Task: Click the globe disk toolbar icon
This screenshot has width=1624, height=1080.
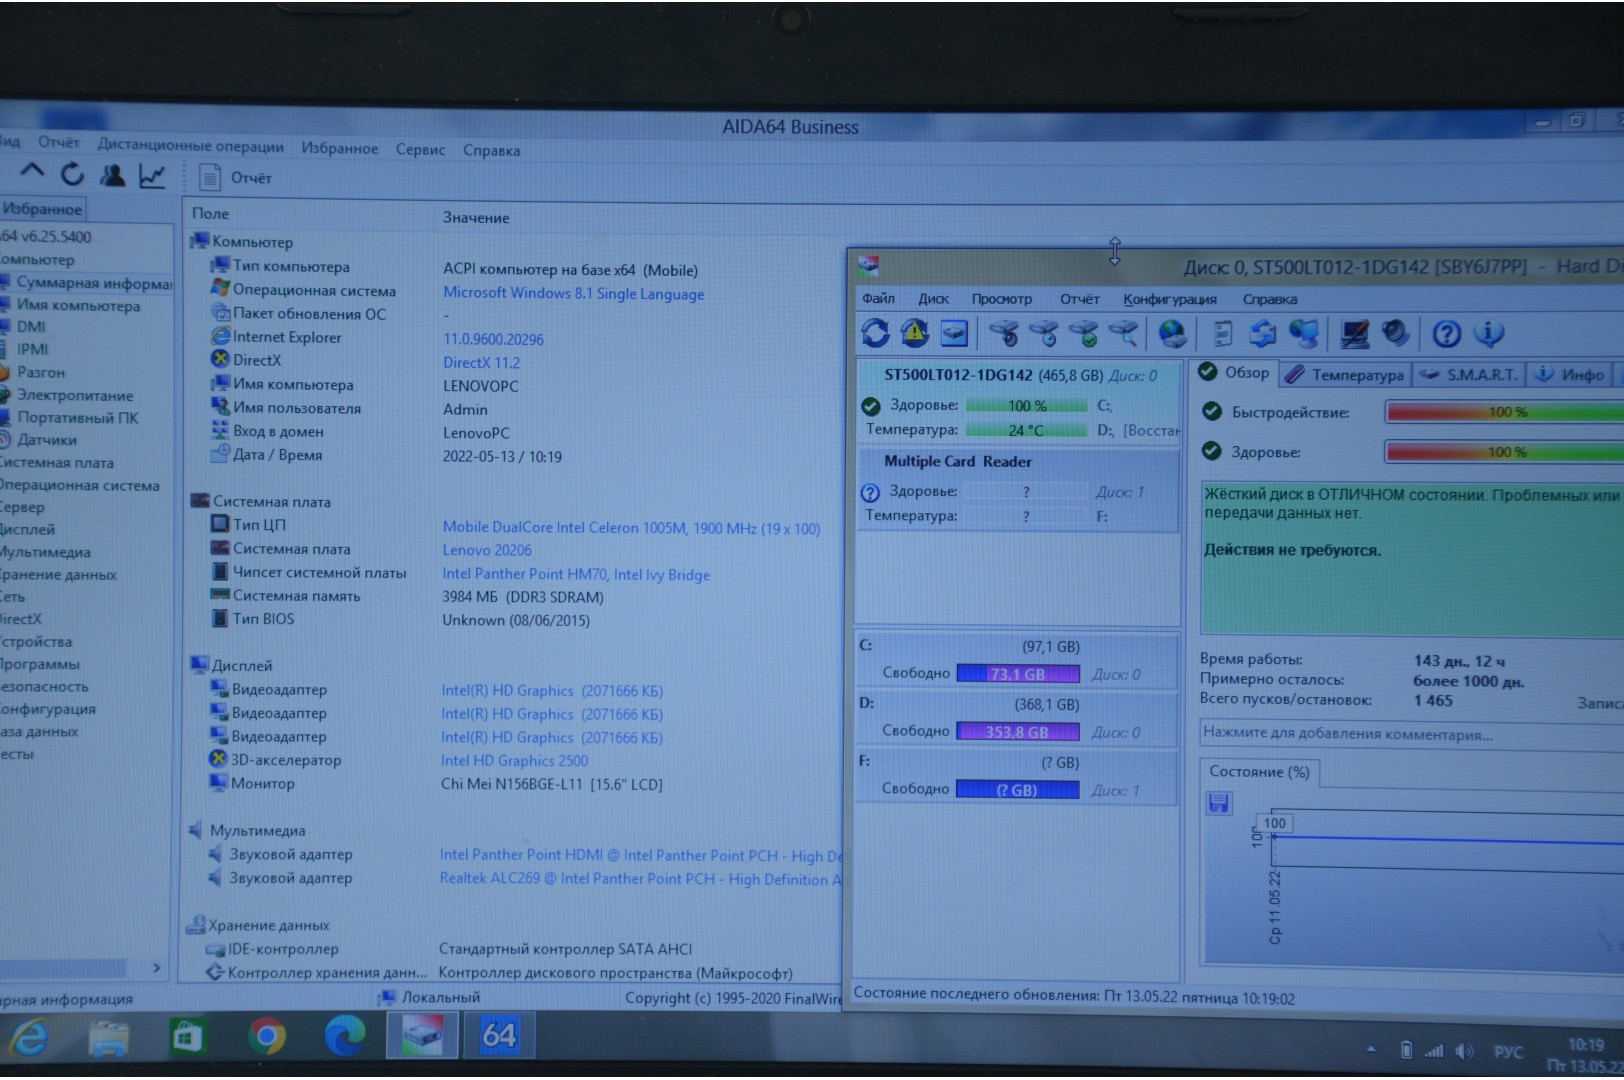Action: [x=1172, y=333]
